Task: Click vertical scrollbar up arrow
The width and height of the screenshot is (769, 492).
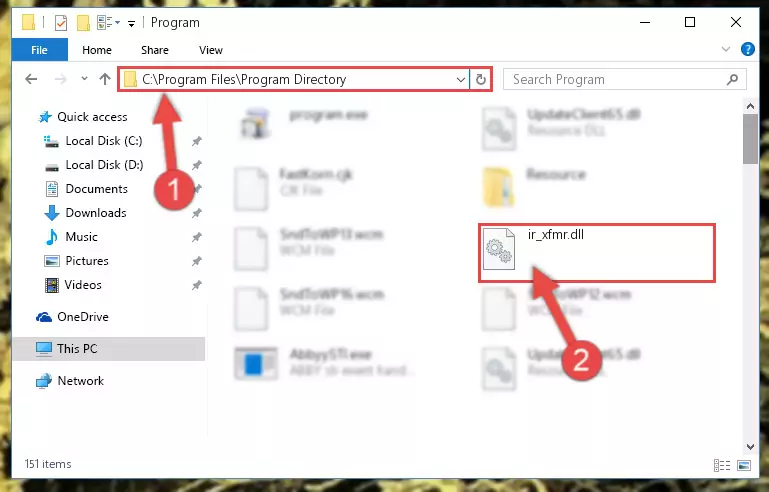Action: point(750,105)
